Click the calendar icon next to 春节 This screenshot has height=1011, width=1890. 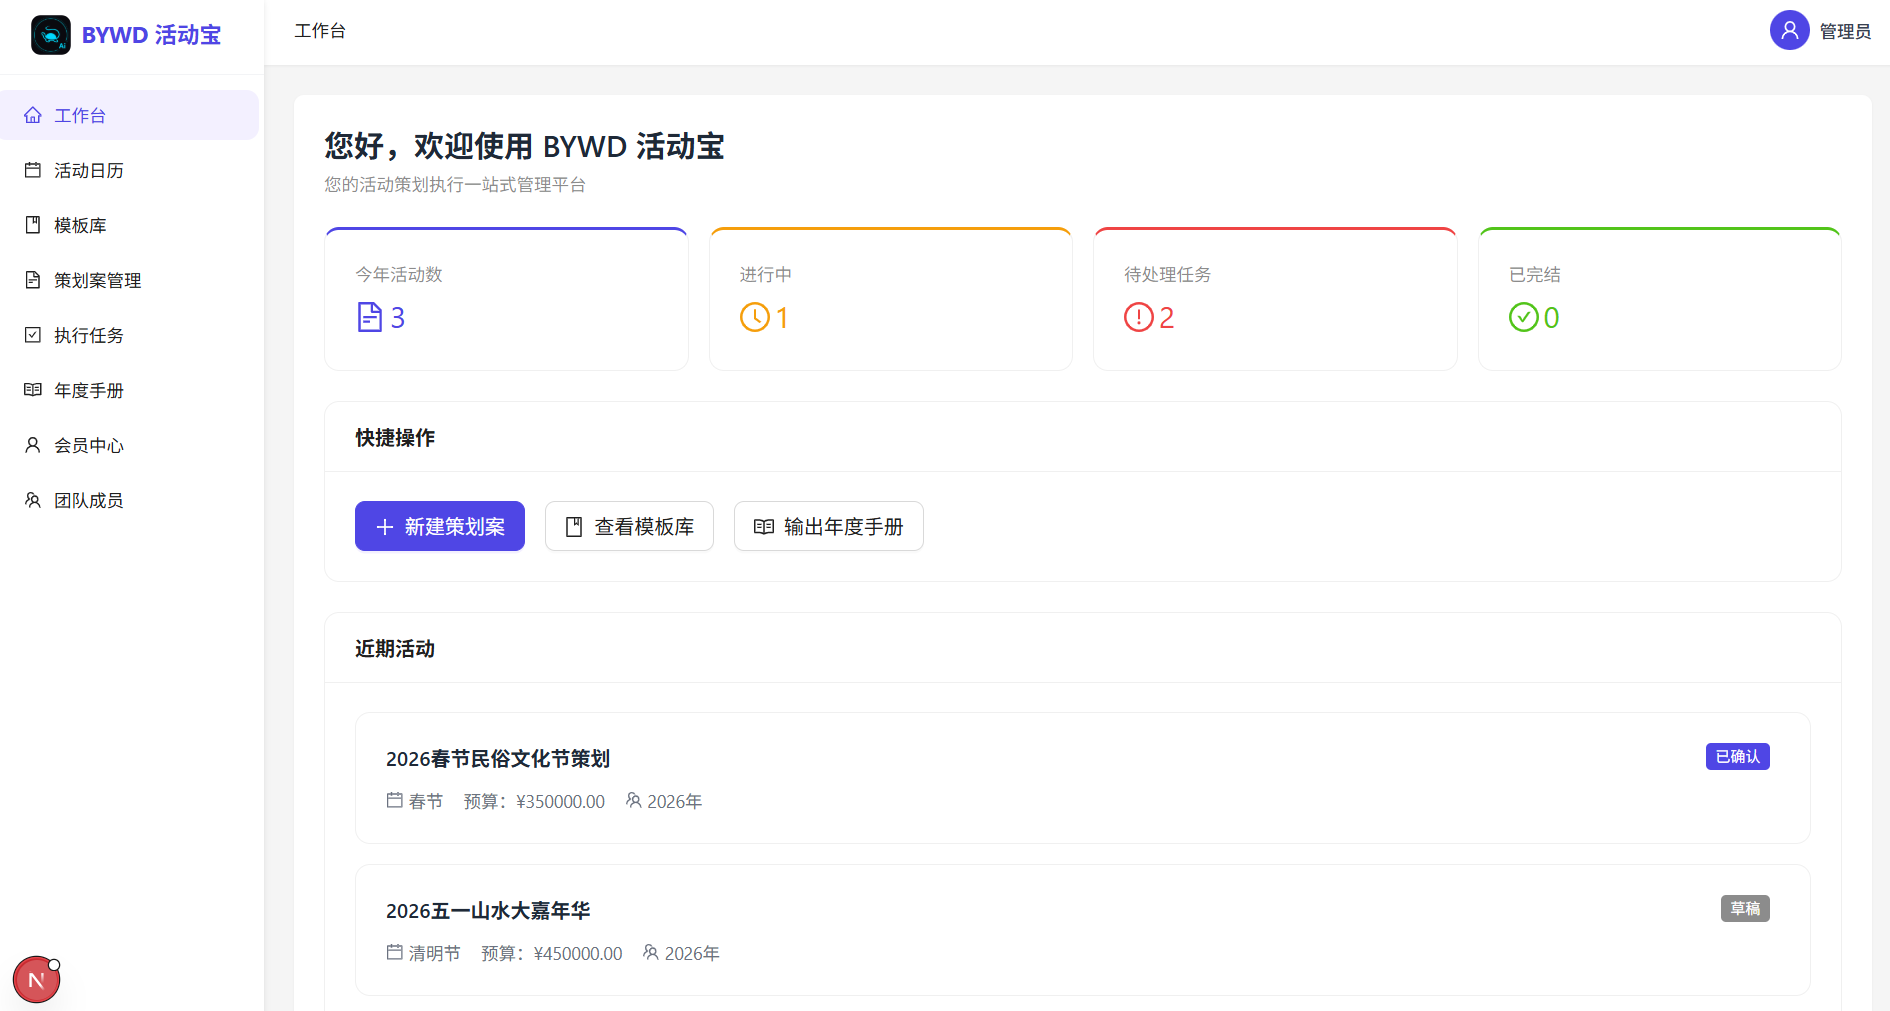395,800
